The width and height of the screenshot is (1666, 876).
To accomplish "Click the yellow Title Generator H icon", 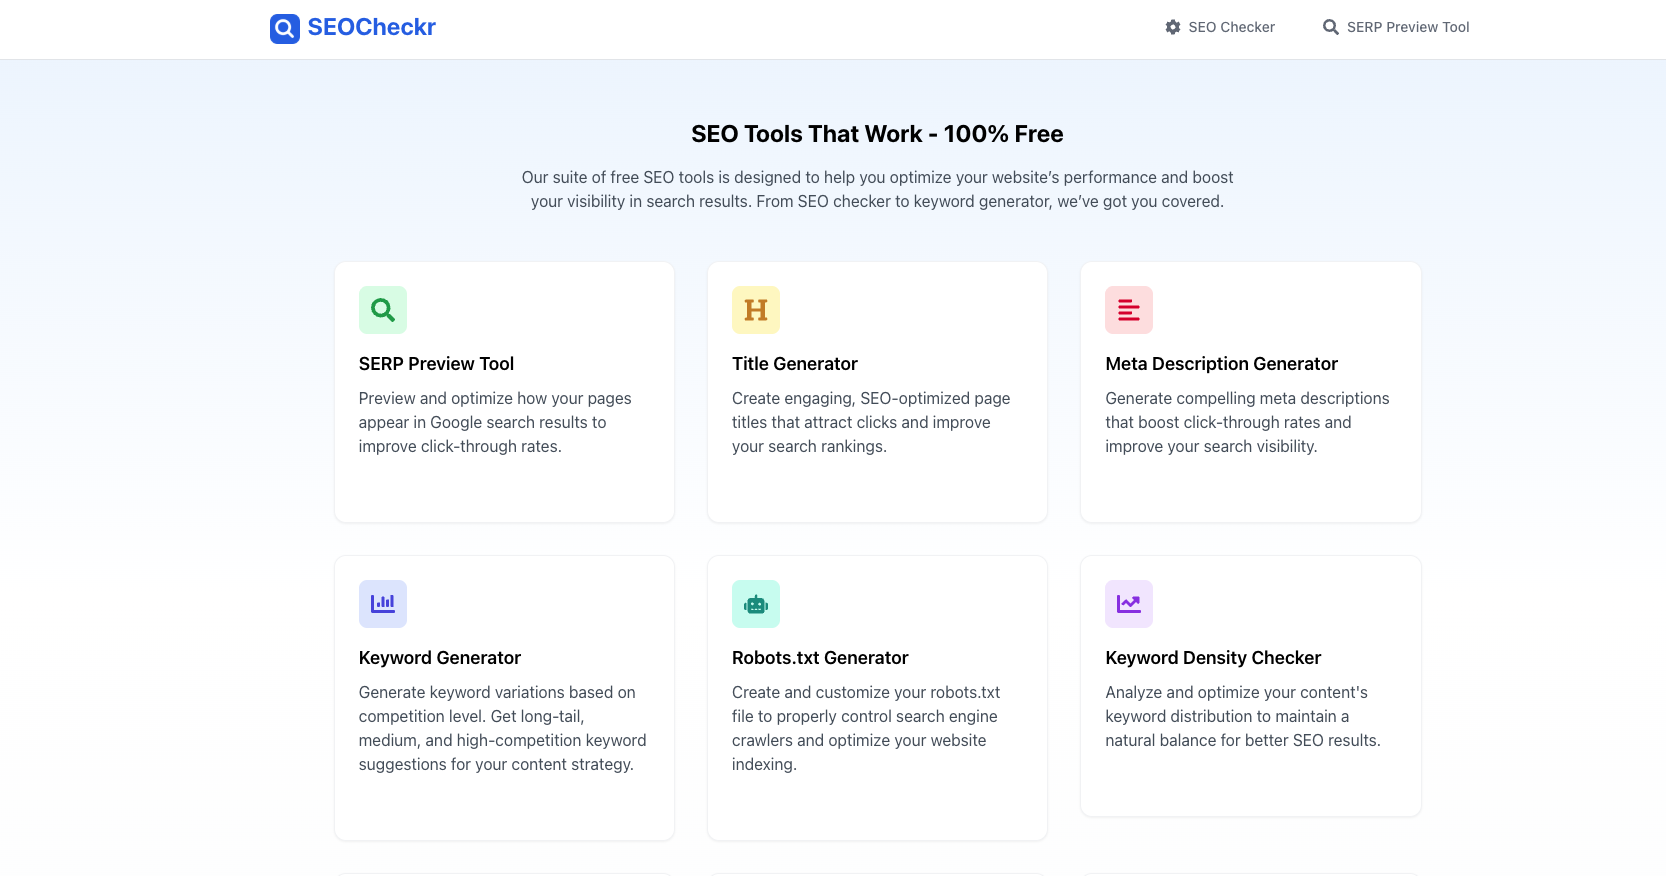I will pos(756,310).
